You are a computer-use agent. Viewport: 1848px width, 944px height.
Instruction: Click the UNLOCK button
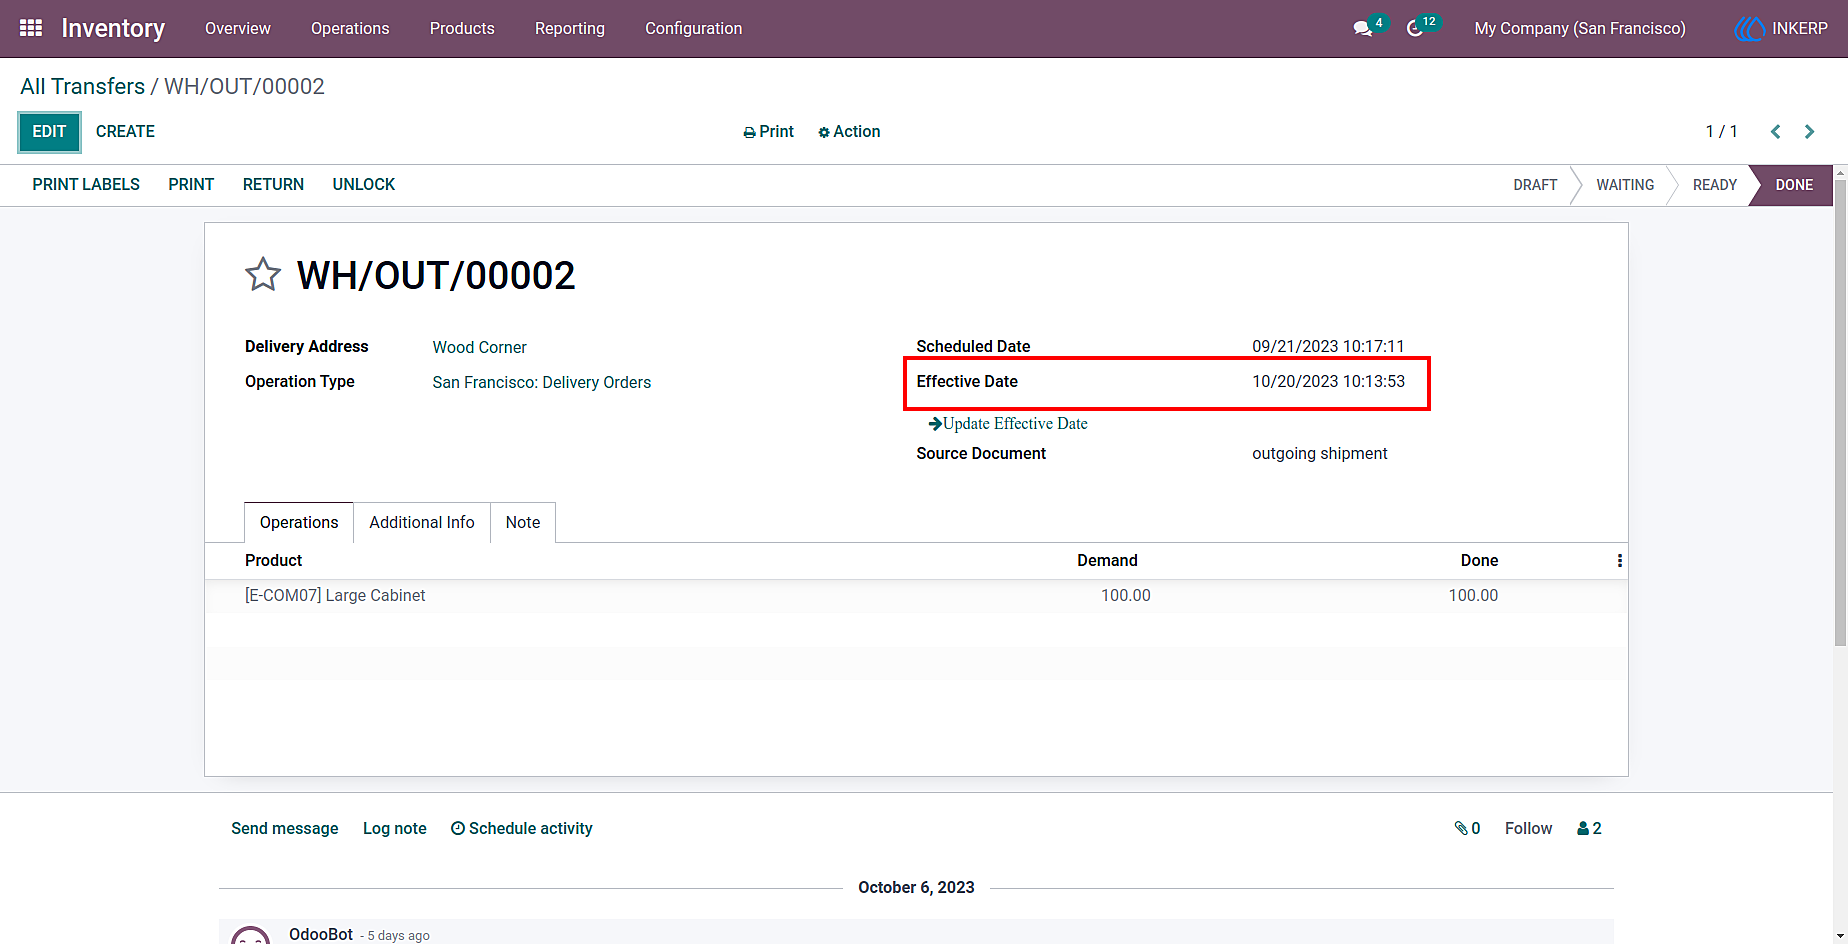pos(364,185)
